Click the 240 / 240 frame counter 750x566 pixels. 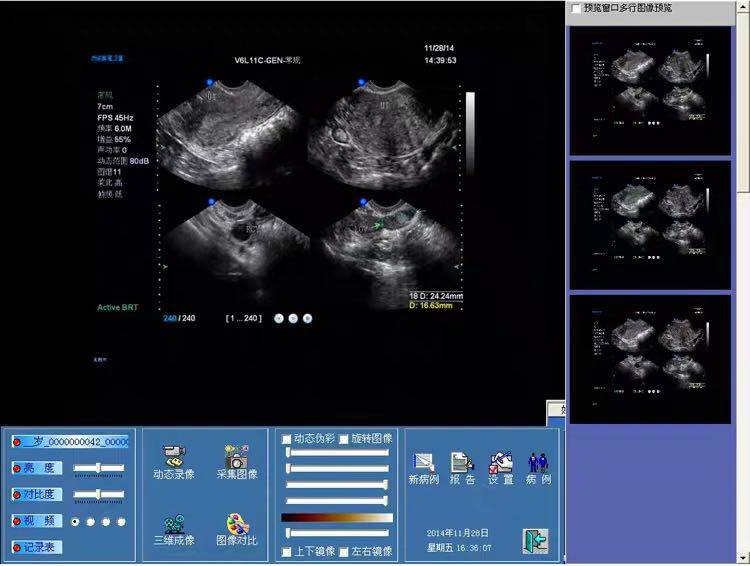point(179,318)
